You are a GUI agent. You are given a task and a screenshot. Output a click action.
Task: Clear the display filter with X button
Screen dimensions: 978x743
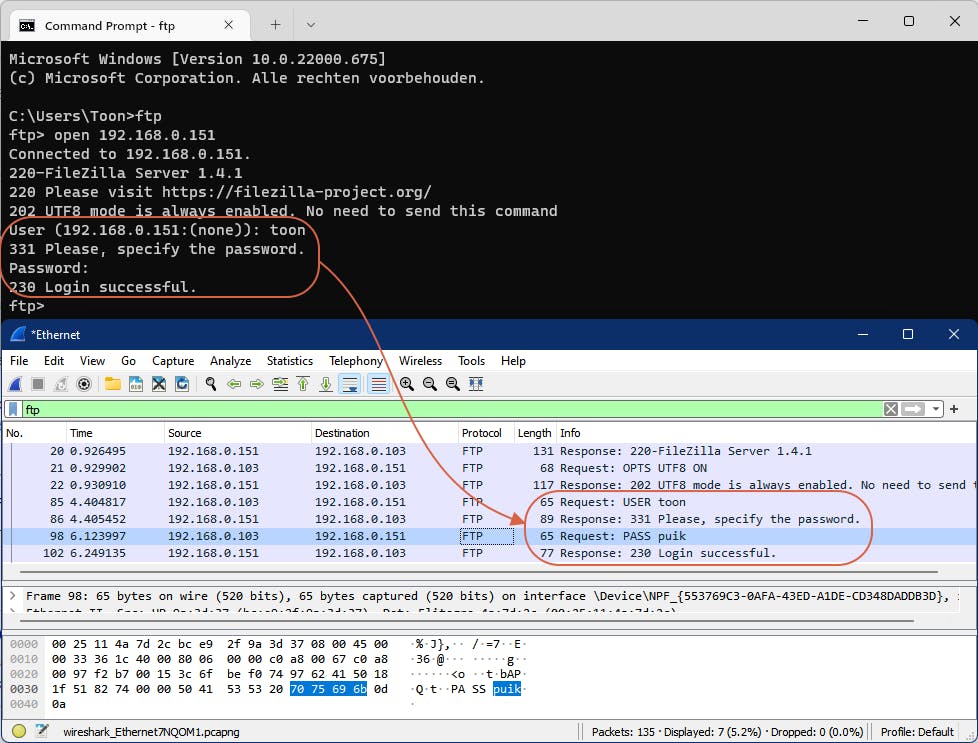(x=890, y=409)
